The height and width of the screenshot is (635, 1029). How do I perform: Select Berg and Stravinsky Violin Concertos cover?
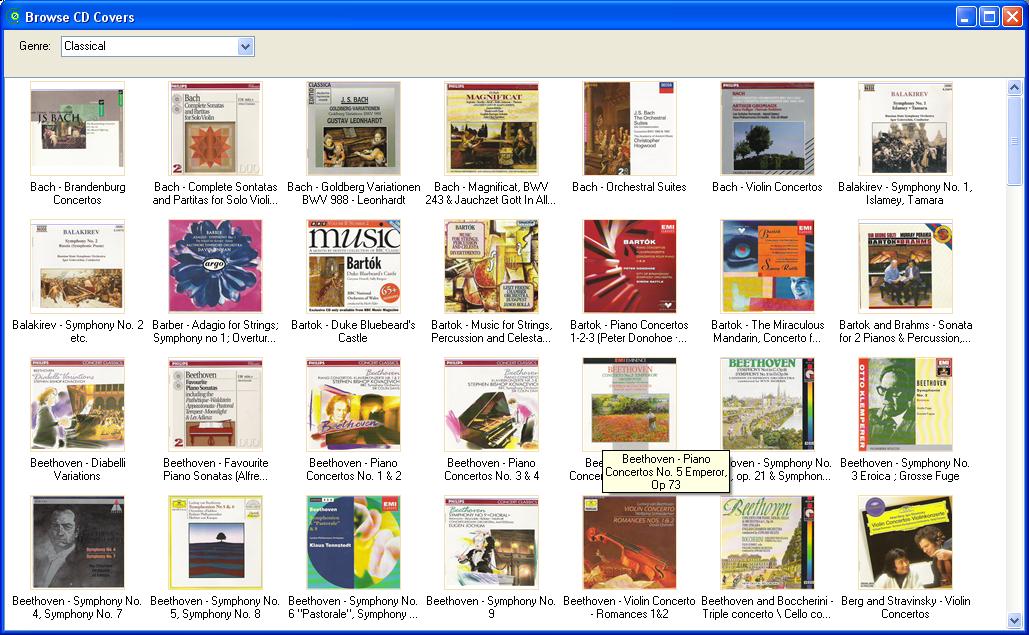point(905,543)
